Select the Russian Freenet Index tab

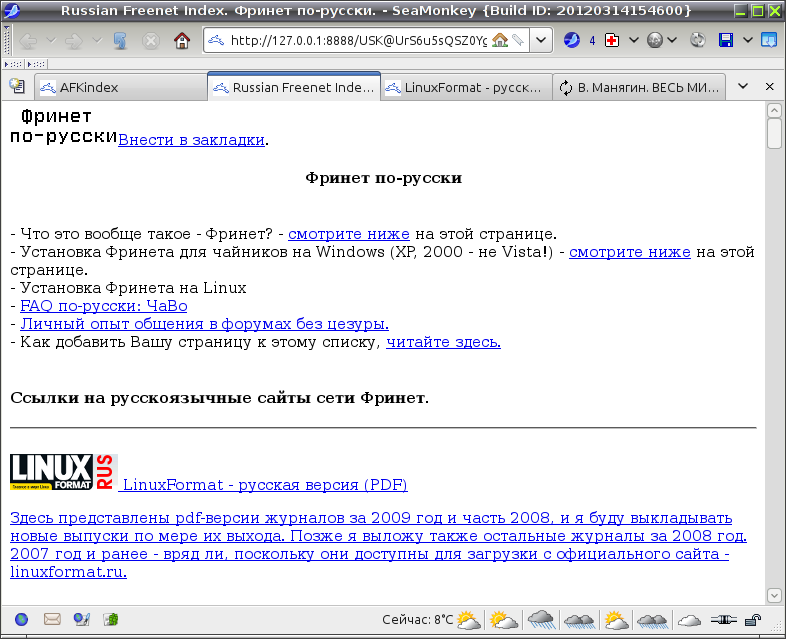pos(294,87)
